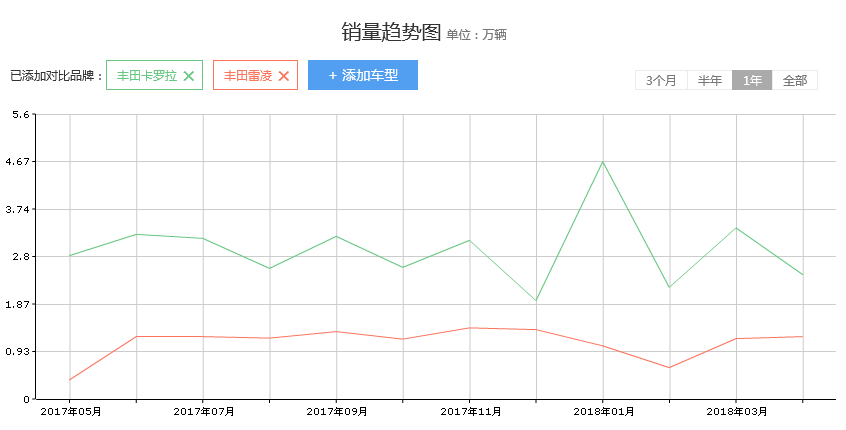Screen dimensions: 846x430
Task: Click the 2018年03月 x-axis label
Action: click(x=736, y=411)
